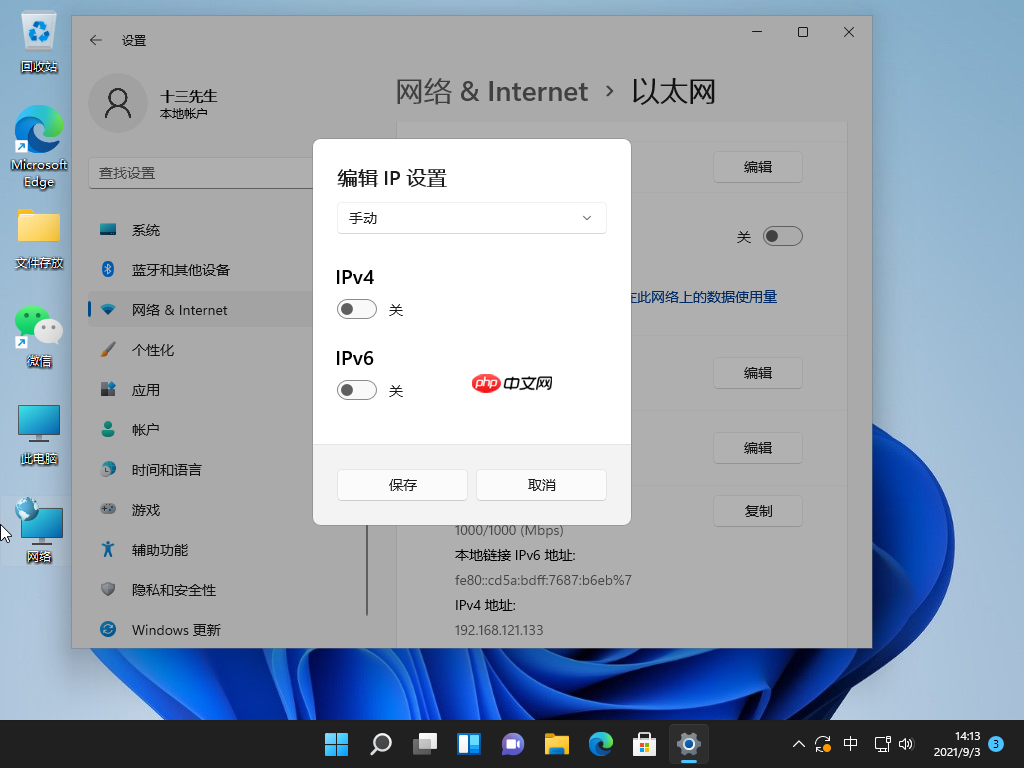Enable the IPv6 toggle
Viewport: 1024px width, 768px height.
356,390
